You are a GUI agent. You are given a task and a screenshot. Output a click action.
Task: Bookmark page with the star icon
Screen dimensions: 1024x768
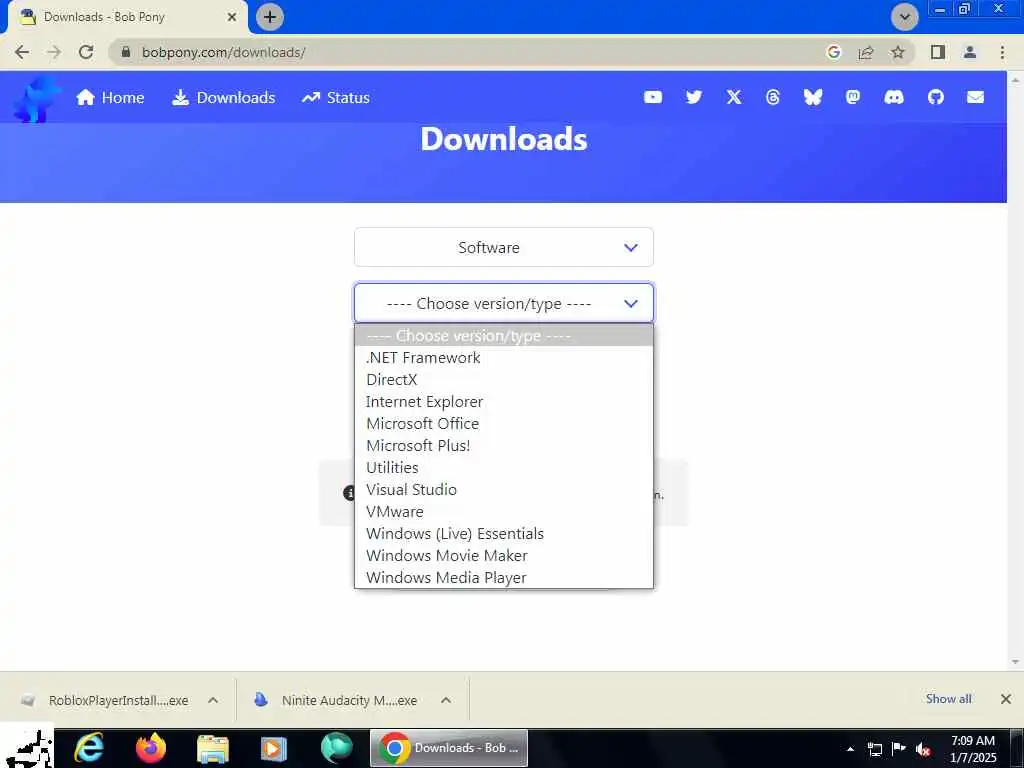(x=898, y=52)
